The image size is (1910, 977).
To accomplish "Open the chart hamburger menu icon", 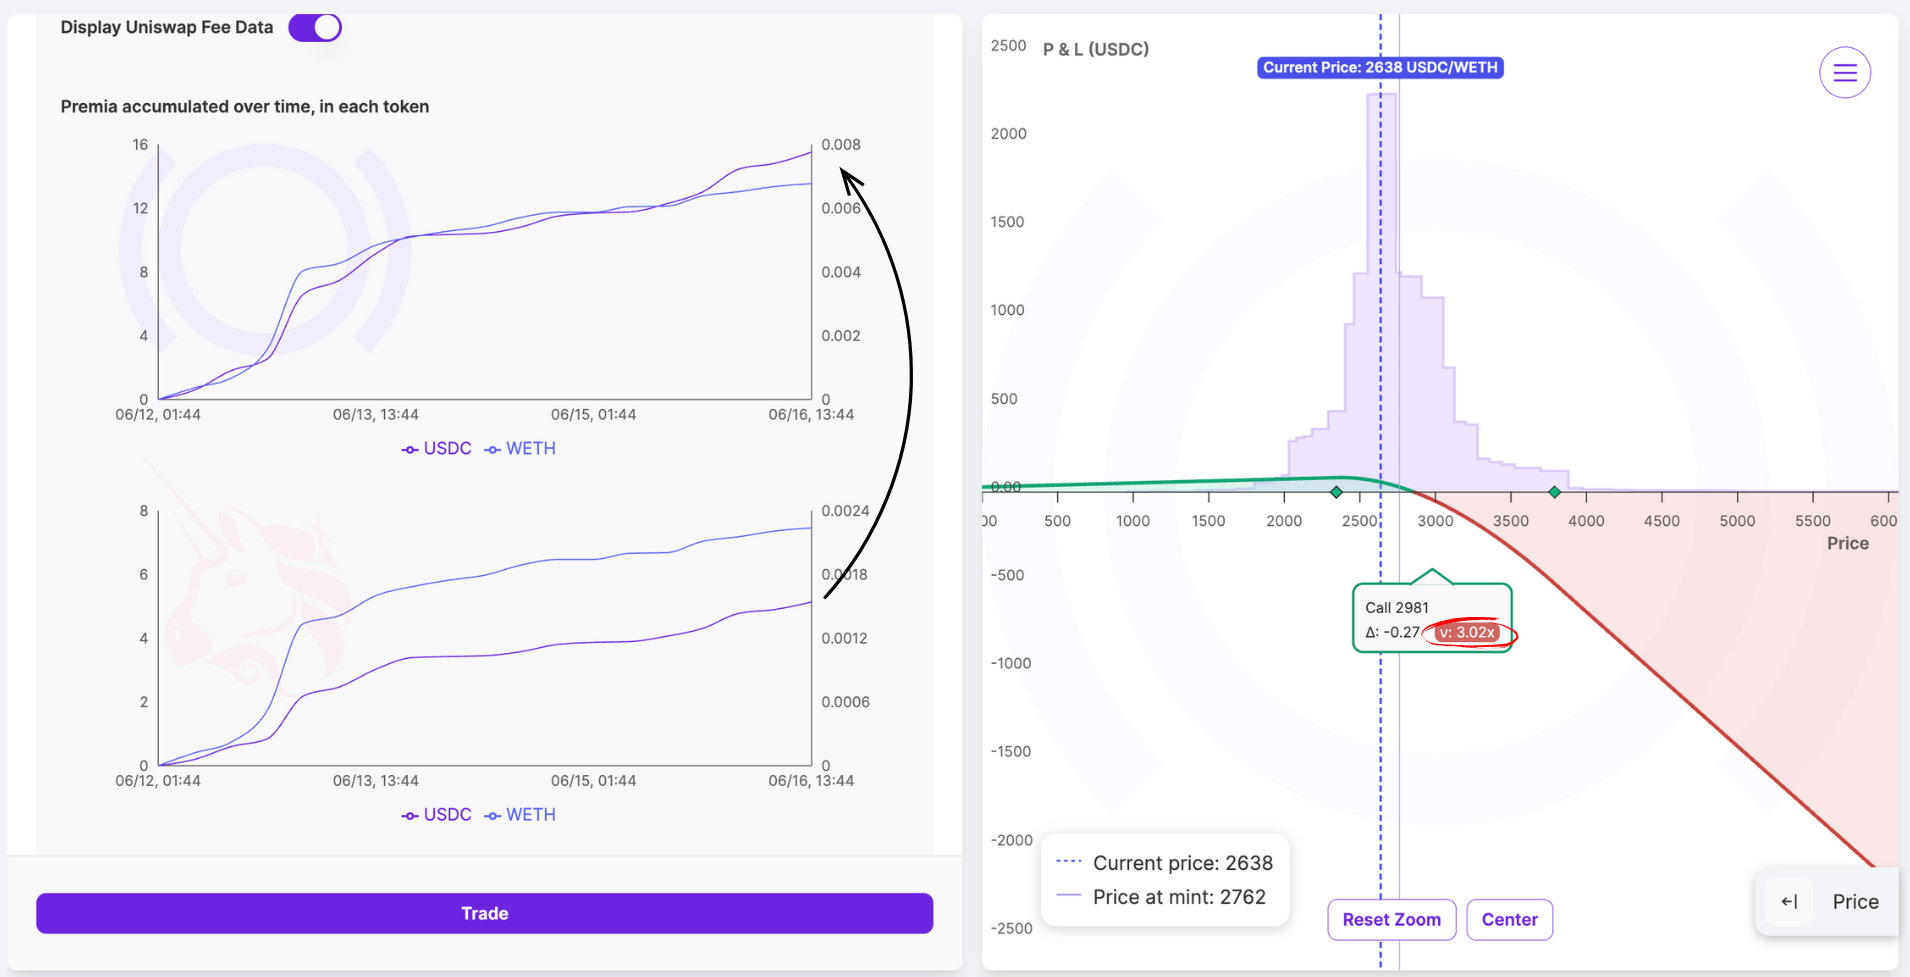I will [x=1844, y=73].
